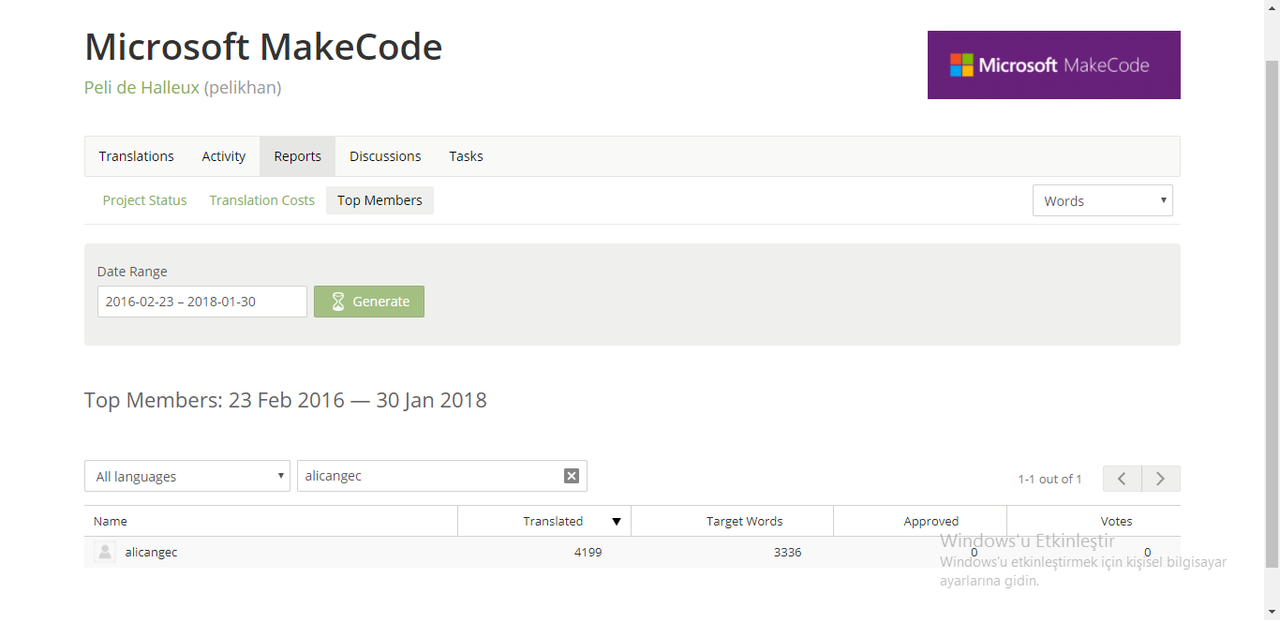Select the Top Members sub-tab
Viewport: 1280px width, 620px height.
pyautogui.click(x=380, y=200)
